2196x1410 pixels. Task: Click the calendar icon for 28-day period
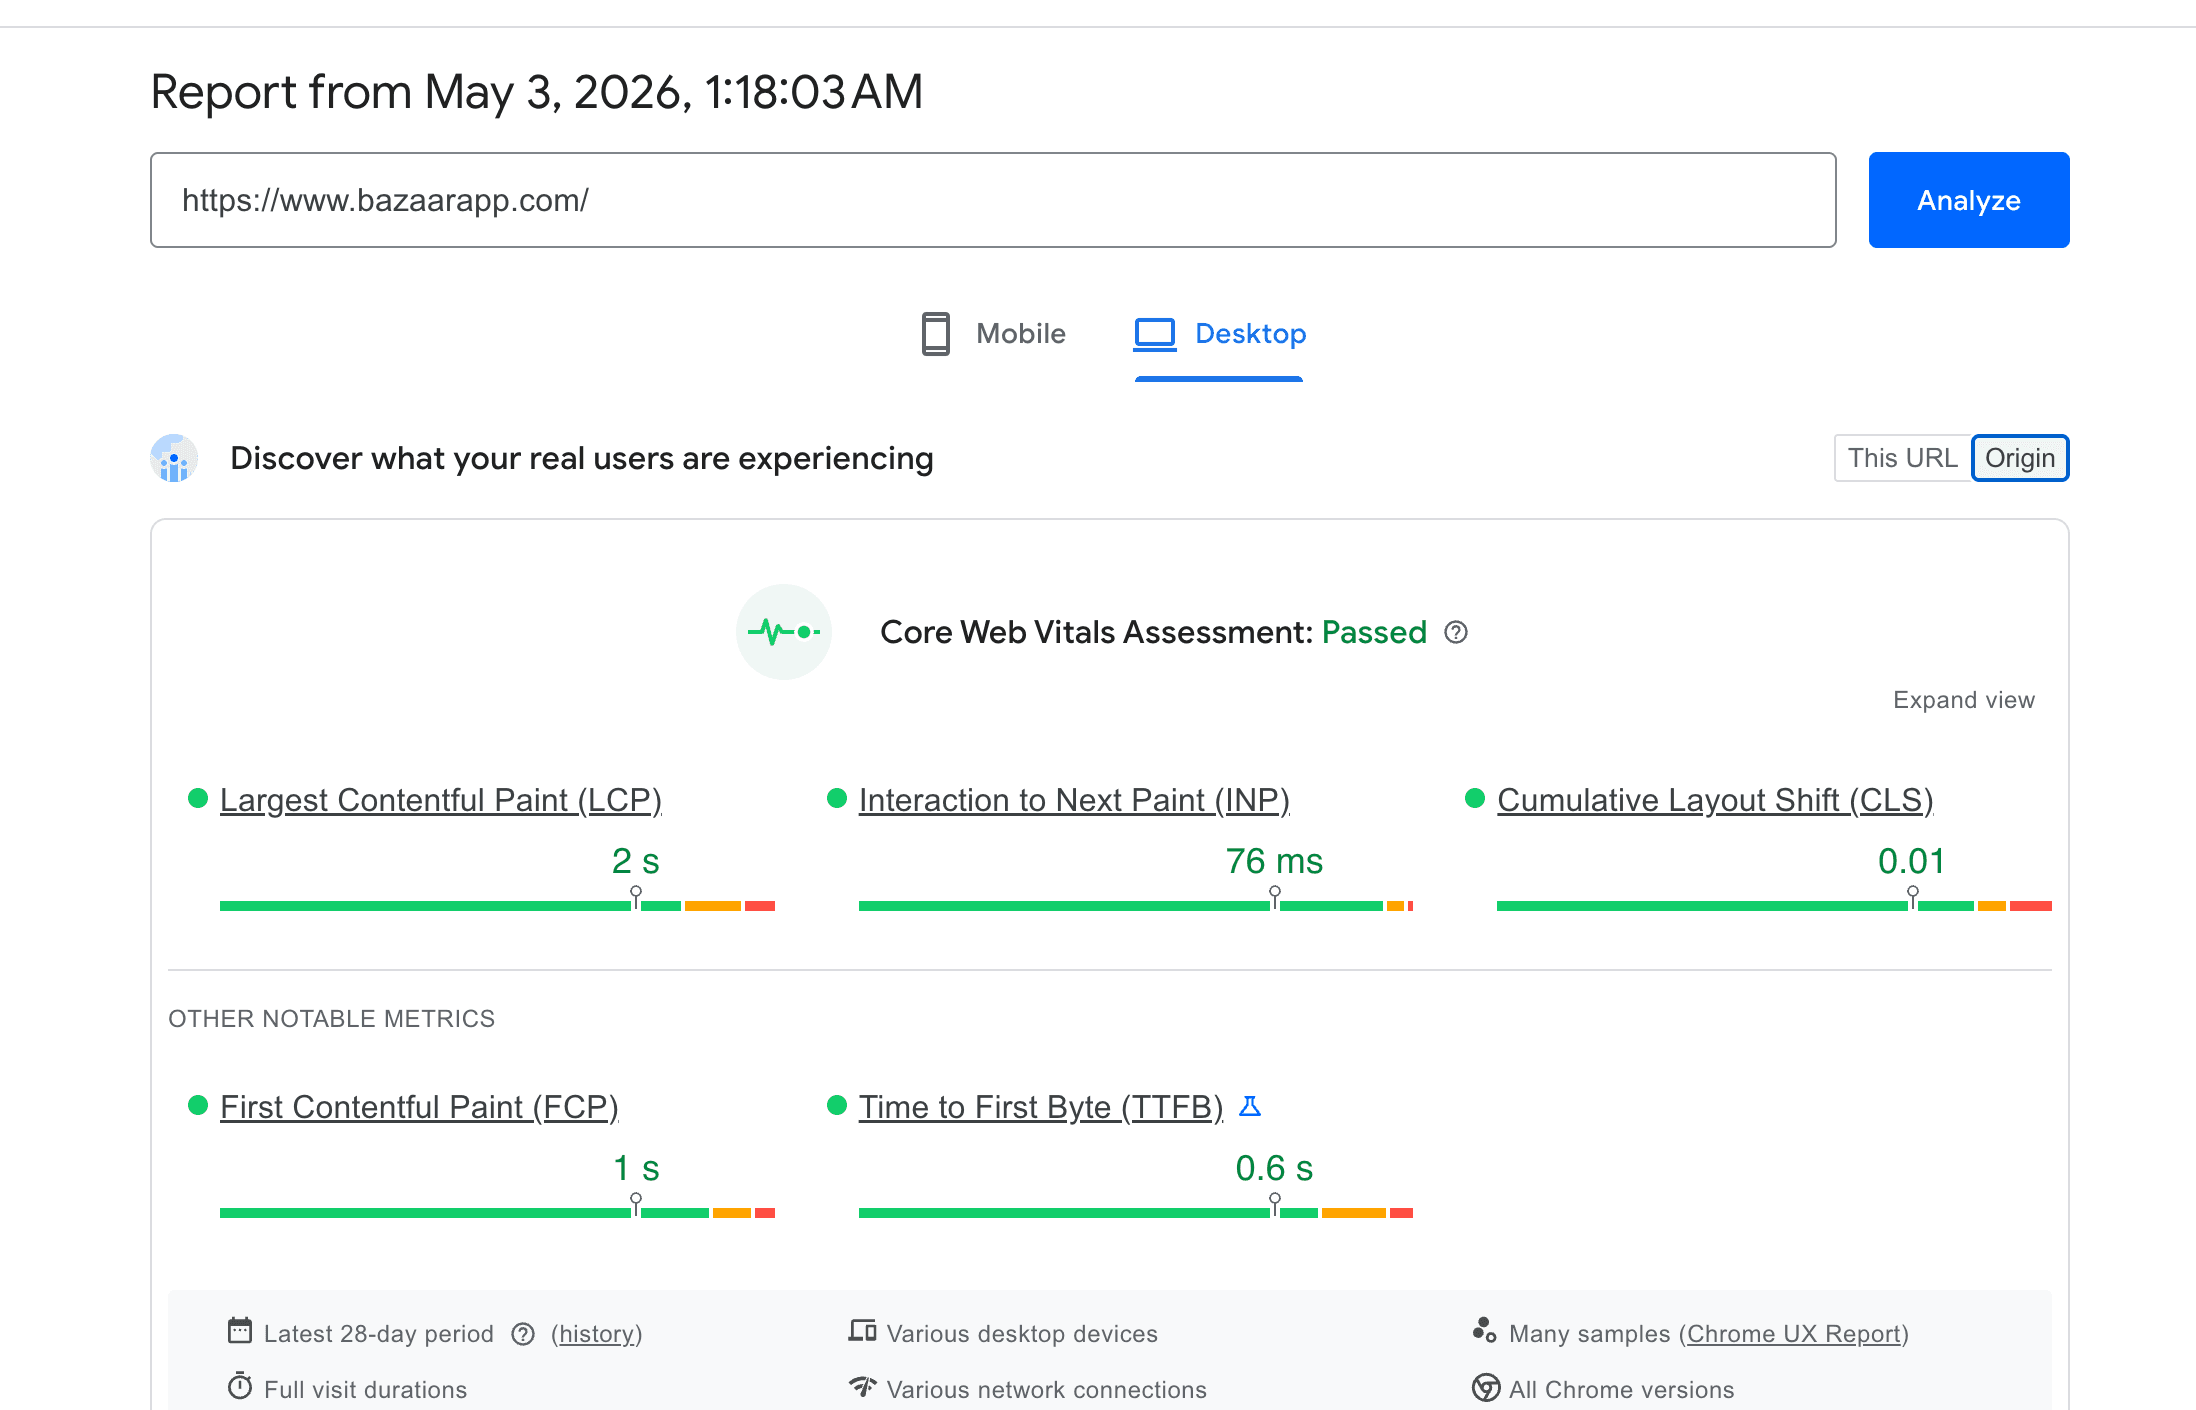tap(240, 1331)
